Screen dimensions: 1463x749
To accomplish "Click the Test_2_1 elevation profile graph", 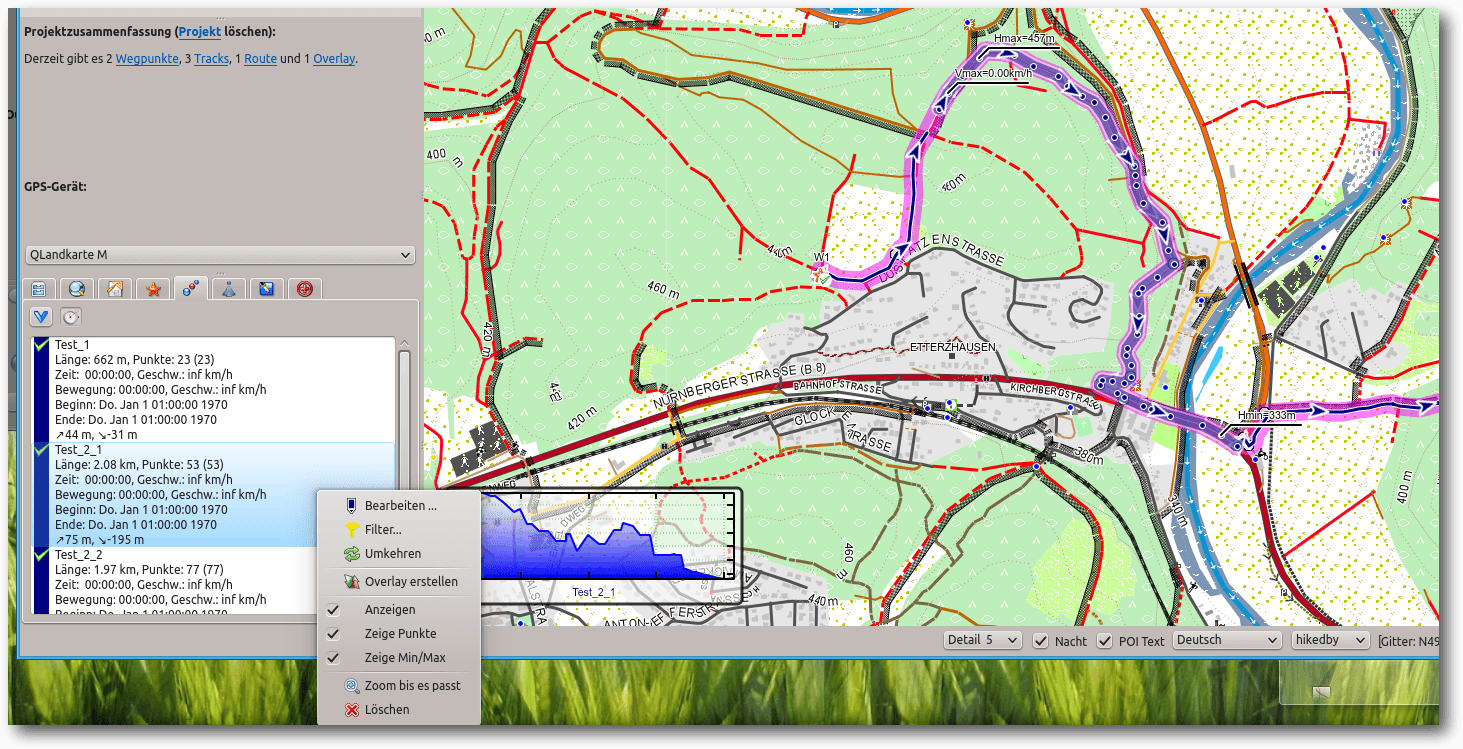I will (610, 535).
